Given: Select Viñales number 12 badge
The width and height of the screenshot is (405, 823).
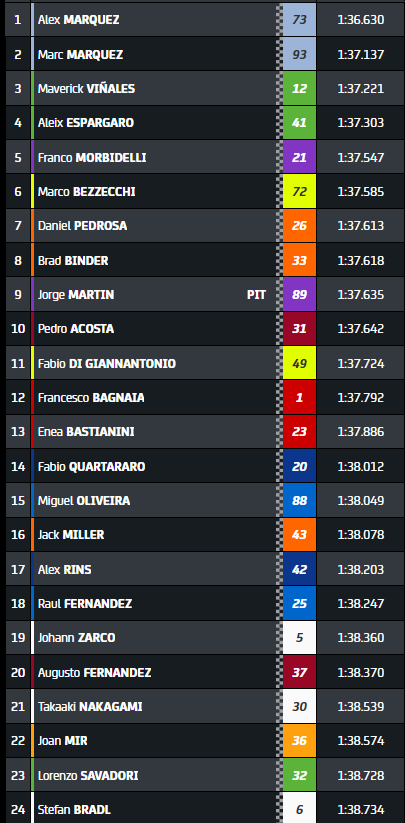Looking at the screenshot, I should pyautogui.click(x=299, y=88).
